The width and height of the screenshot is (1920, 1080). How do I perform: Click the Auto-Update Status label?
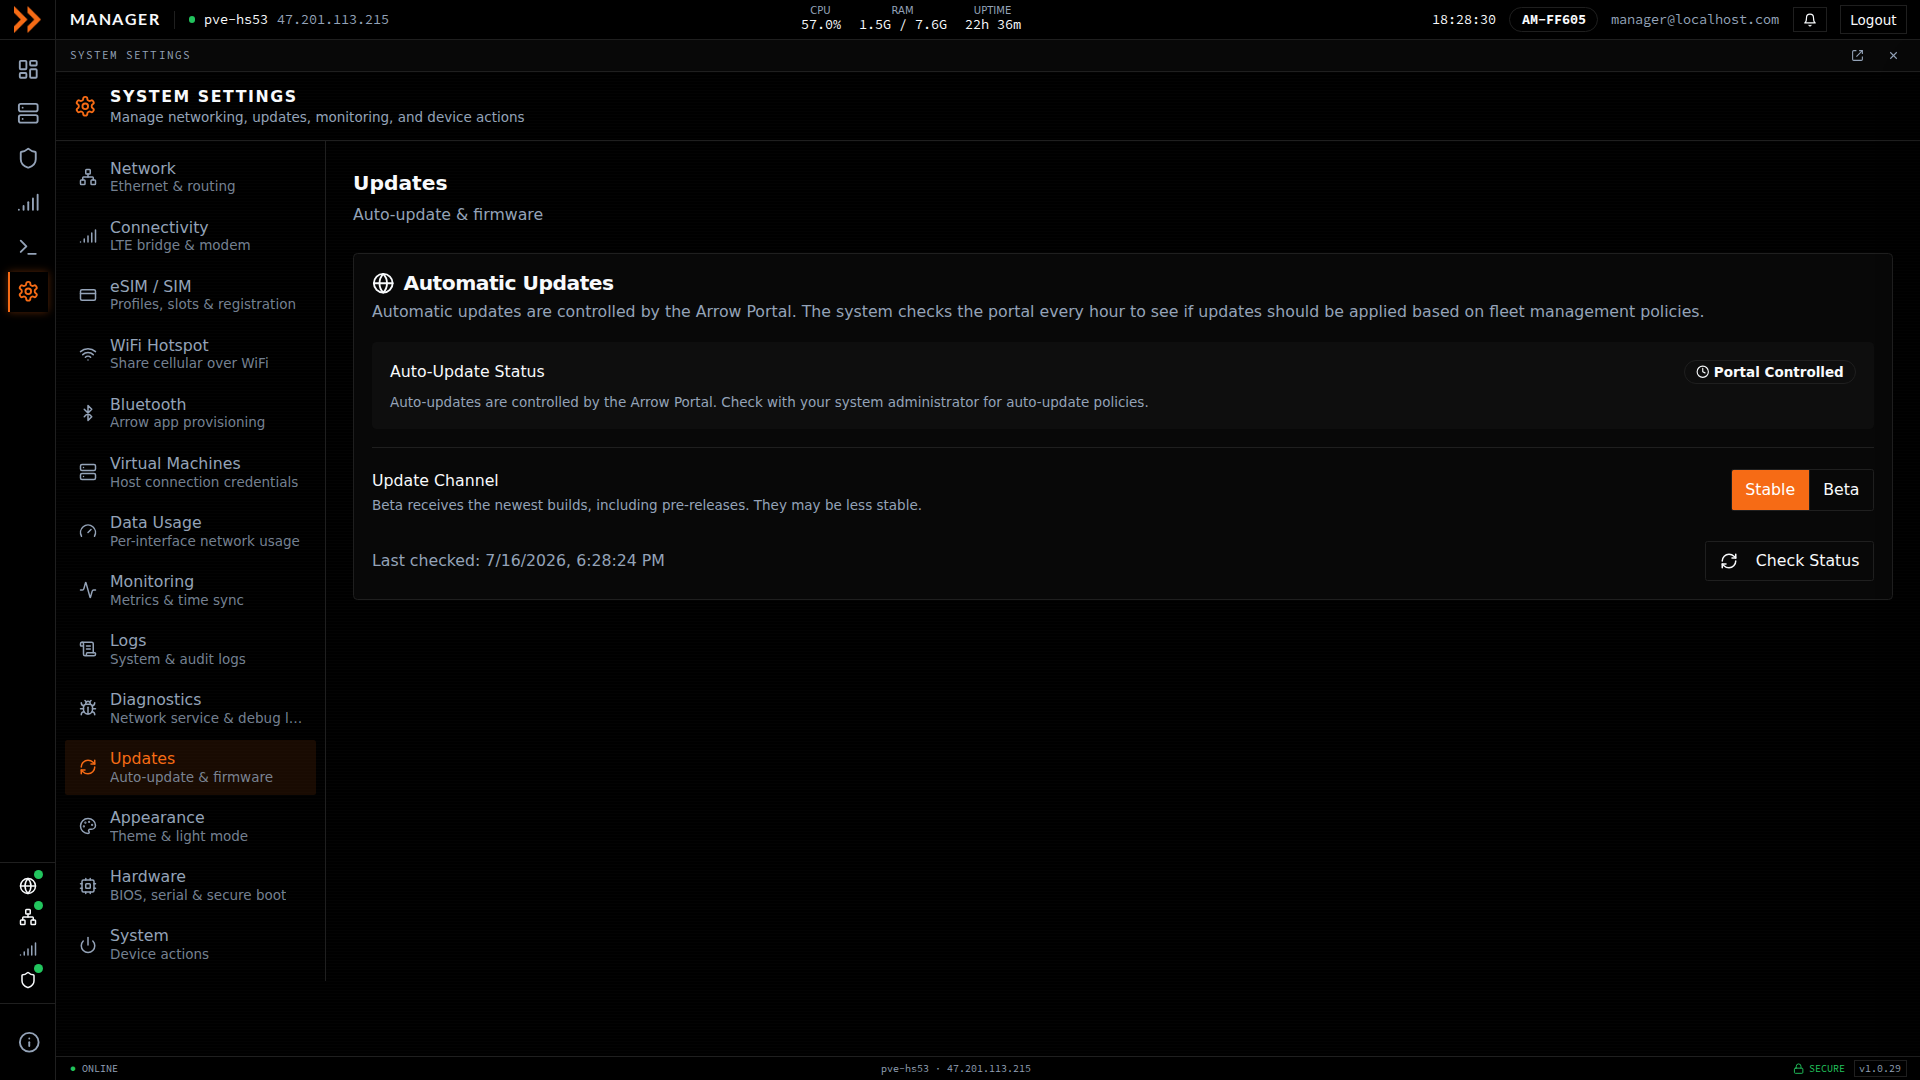coord(467,372)
